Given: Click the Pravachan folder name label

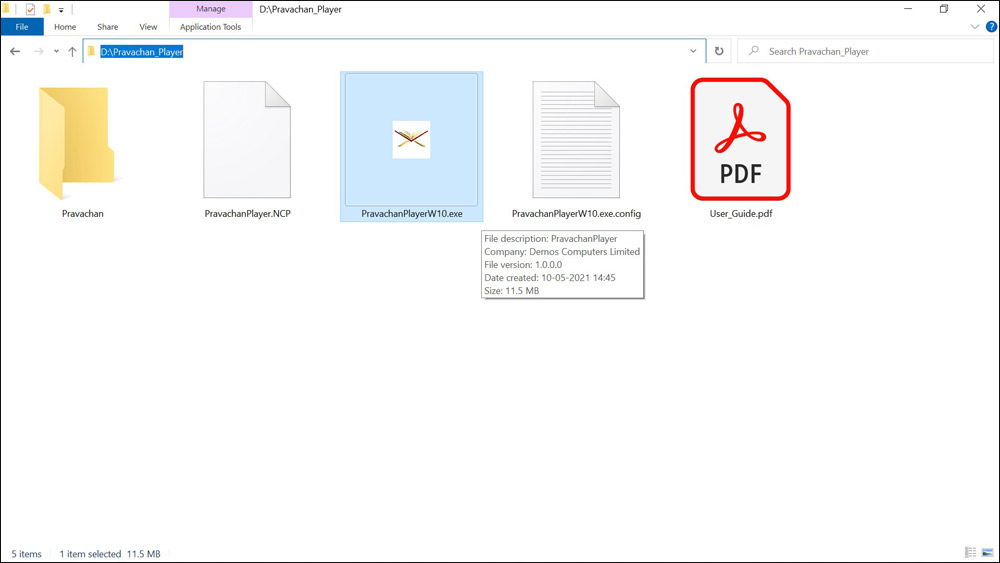Looking at the screenshot, I should pyautogui.click(x=83, y=214).
